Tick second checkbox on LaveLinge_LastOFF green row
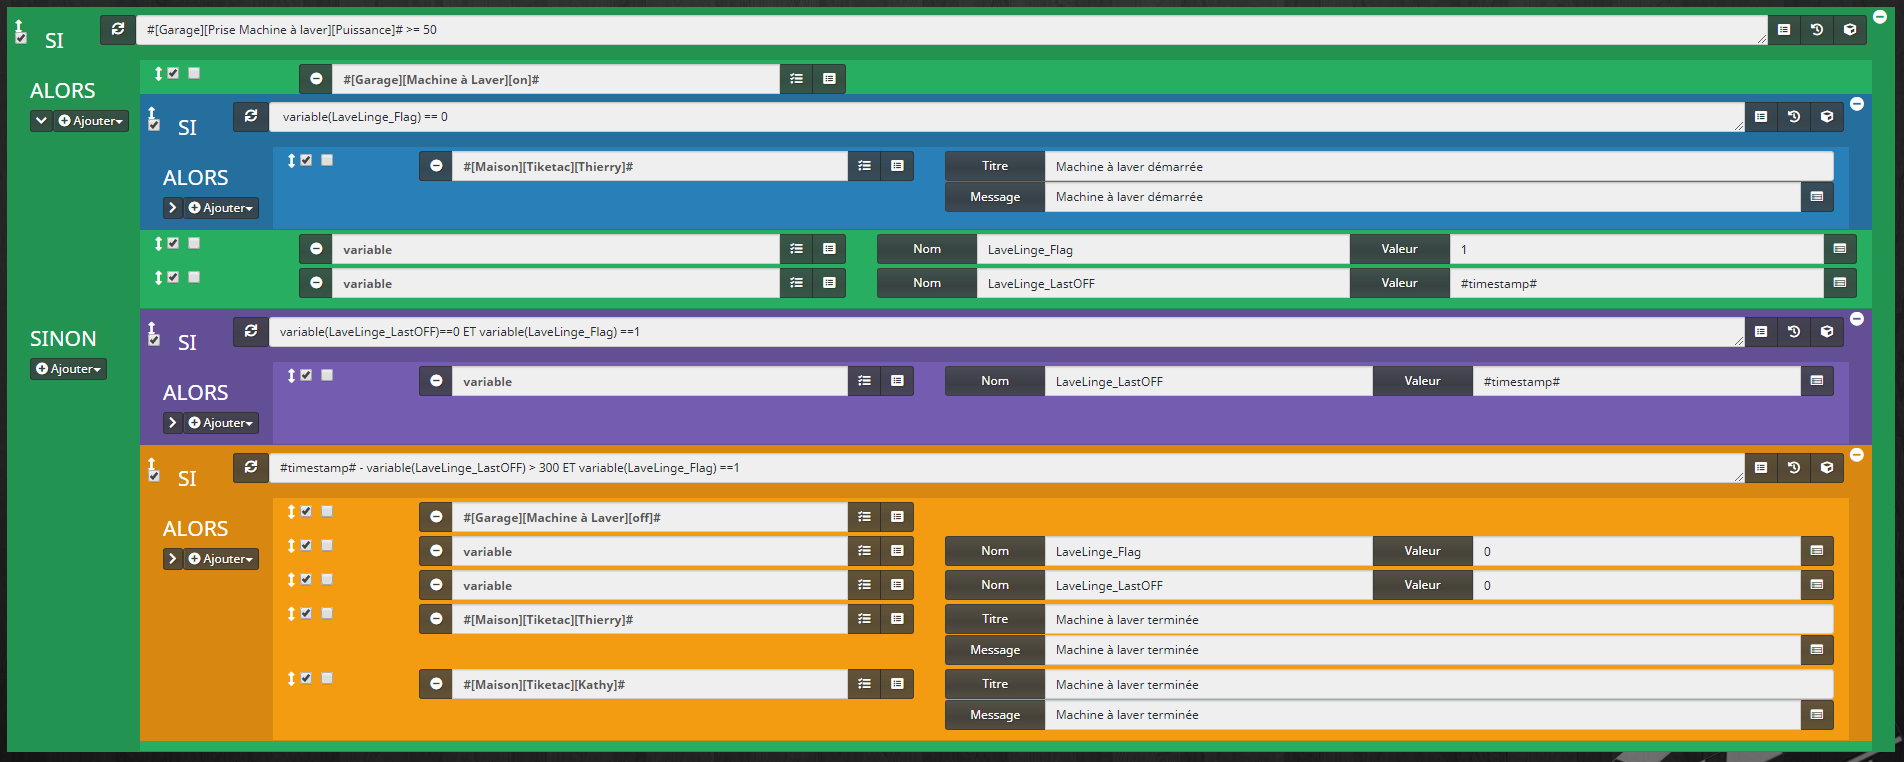1904x762 pixels. tap(194, 277)
